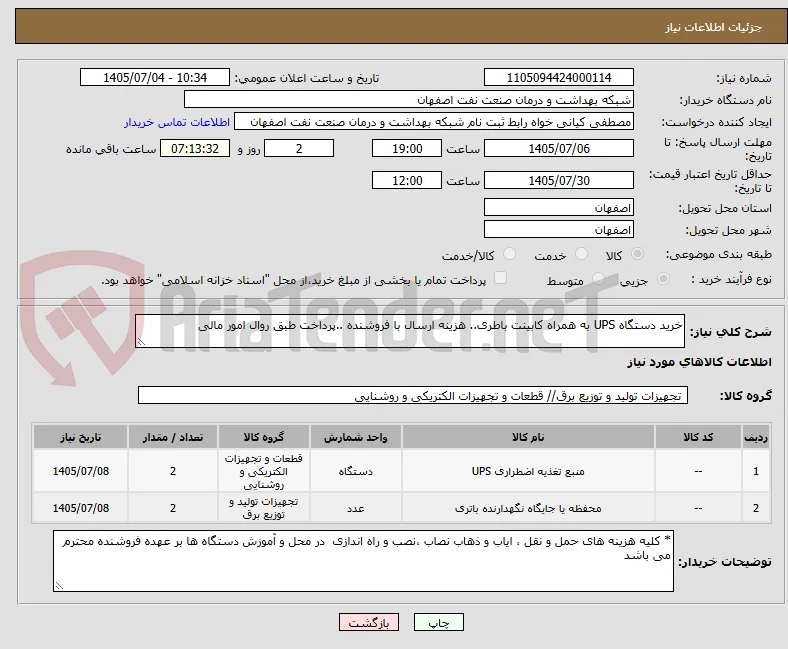
Task: Click the تجهیزات تولید و توزیع برق cell
Action: point(264,508)
